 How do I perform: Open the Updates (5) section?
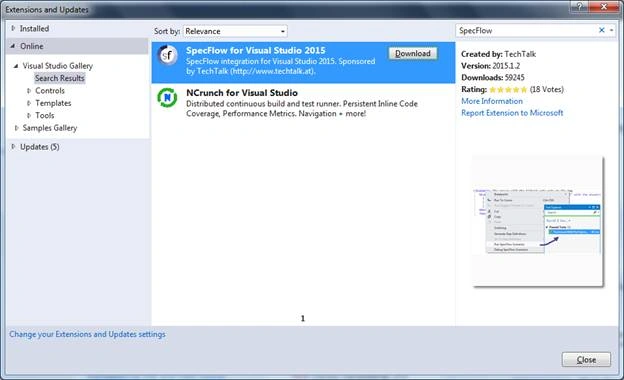coord(40,147)
